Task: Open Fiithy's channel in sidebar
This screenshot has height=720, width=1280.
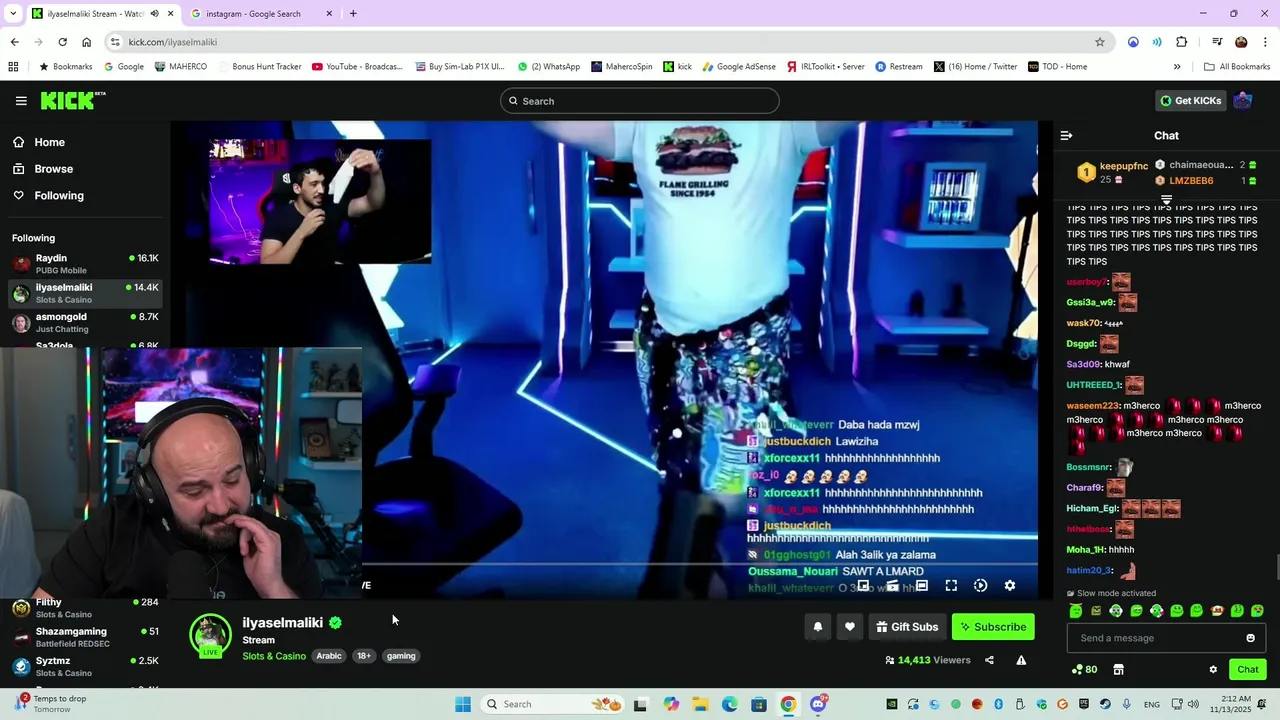Action: (x=85, y=608)
